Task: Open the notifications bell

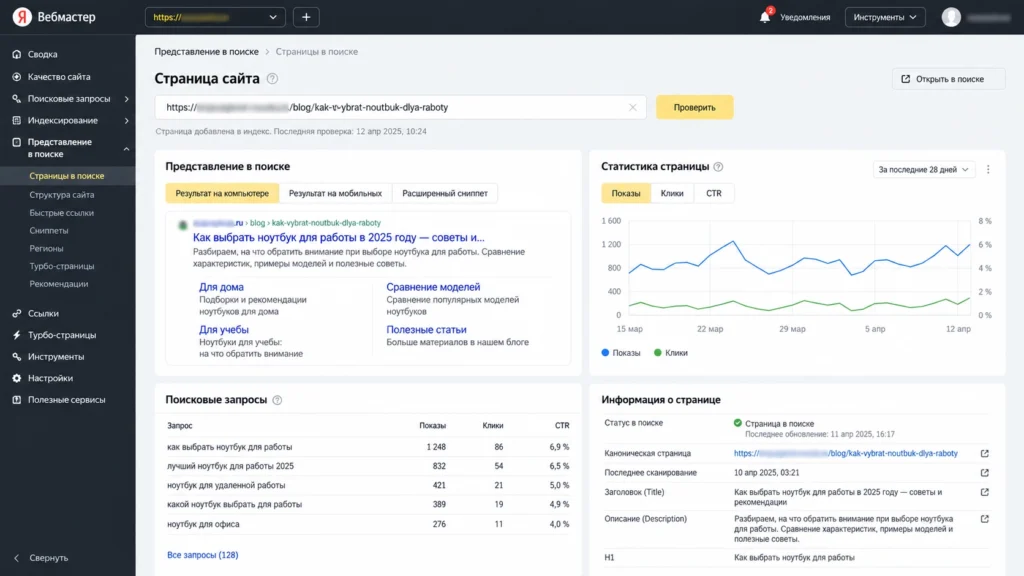Action: (765, 16)
